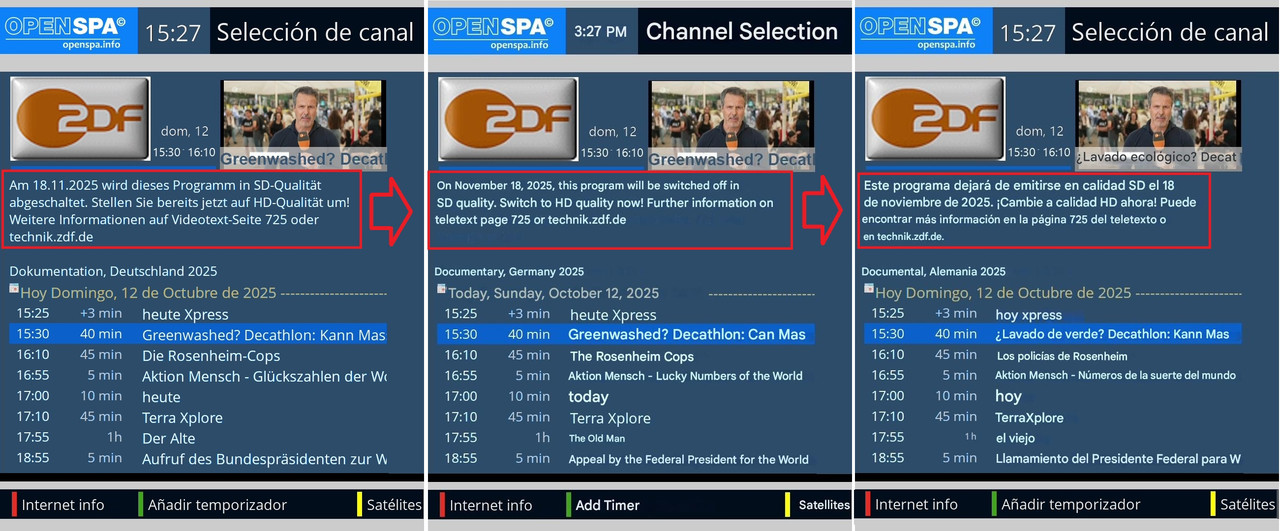Click the OpenSPA logo in the right panel

pyautogui.click(x=924, y=31)
